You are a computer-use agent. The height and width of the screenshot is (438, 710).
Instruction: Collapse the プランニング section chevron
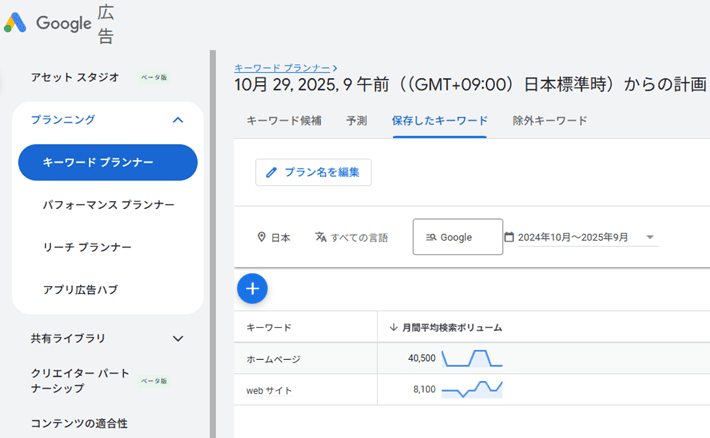[x=178, y=120]
